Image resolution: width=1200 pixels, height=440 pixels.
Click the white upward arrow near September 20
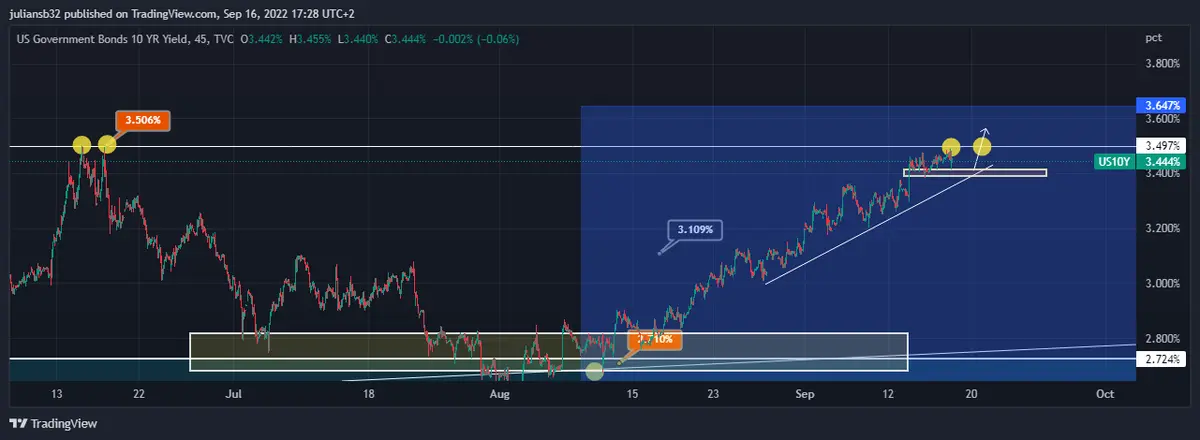(981, 134)
